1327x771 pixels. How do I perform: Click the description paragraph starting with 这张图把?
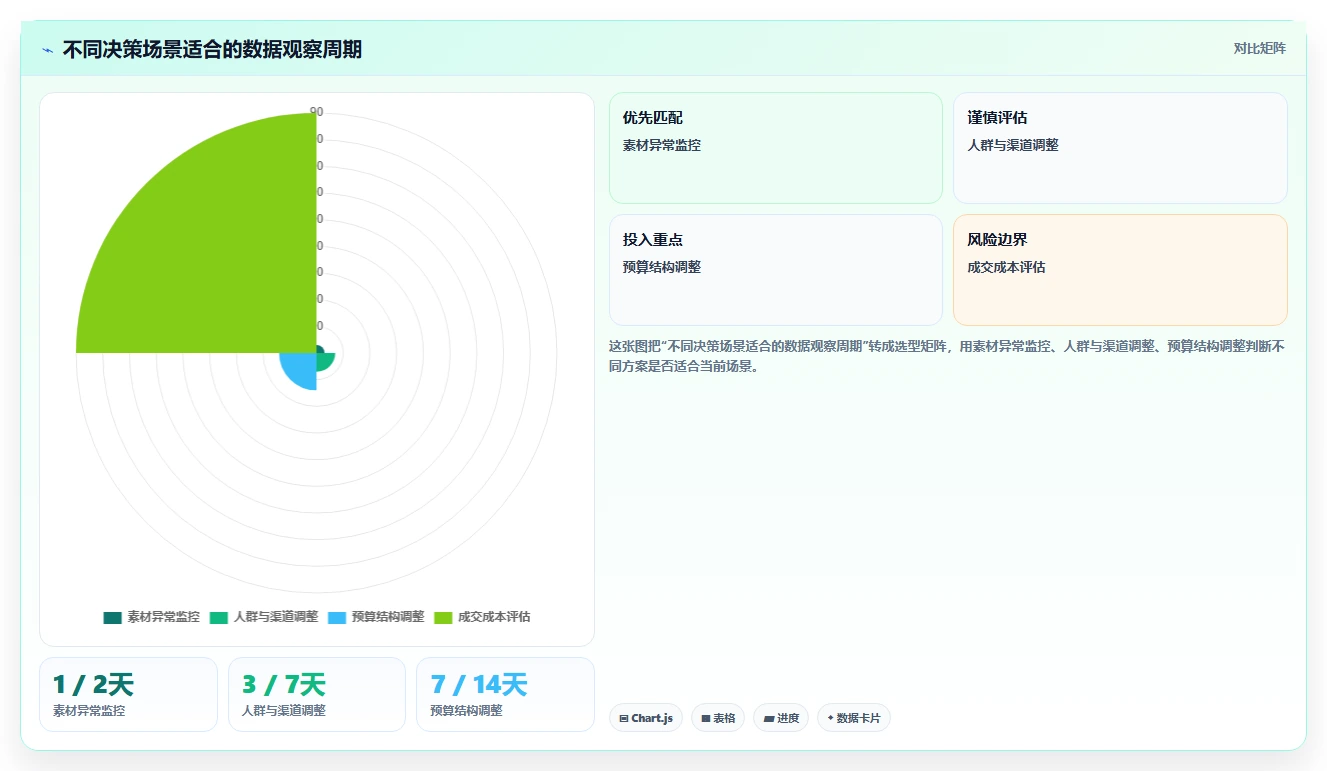pyautogui.click(x=947, y=356)
